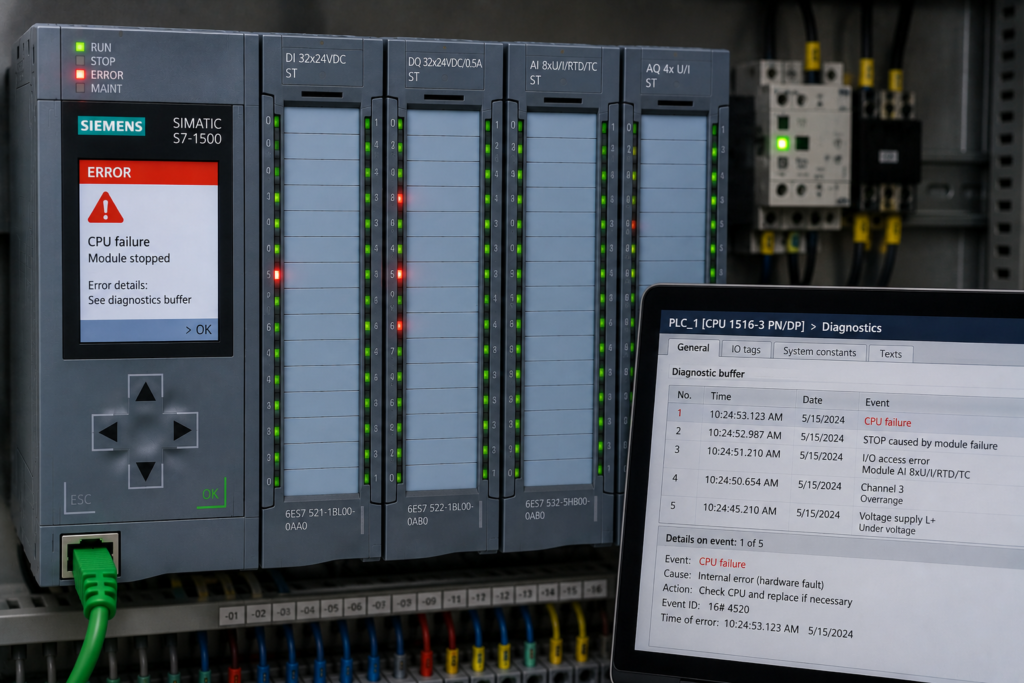
Task: Click 'See diagnostics buffer' on display
Action: coord(140,300)
